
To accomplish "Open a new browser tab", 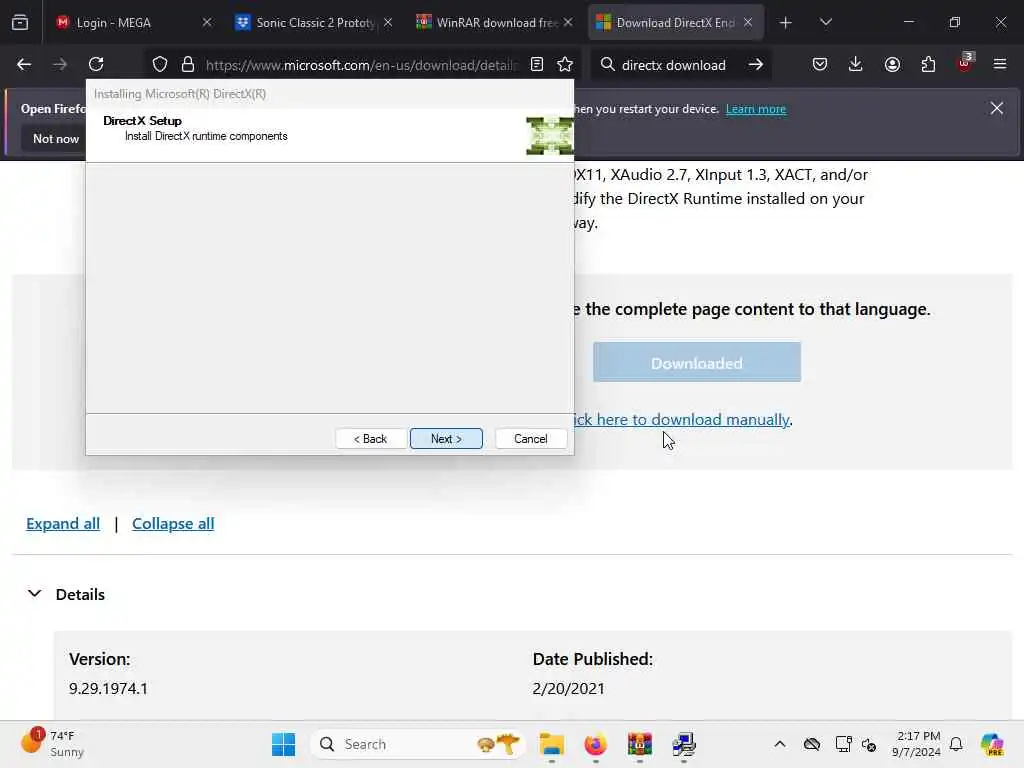I will click(786, 23).
